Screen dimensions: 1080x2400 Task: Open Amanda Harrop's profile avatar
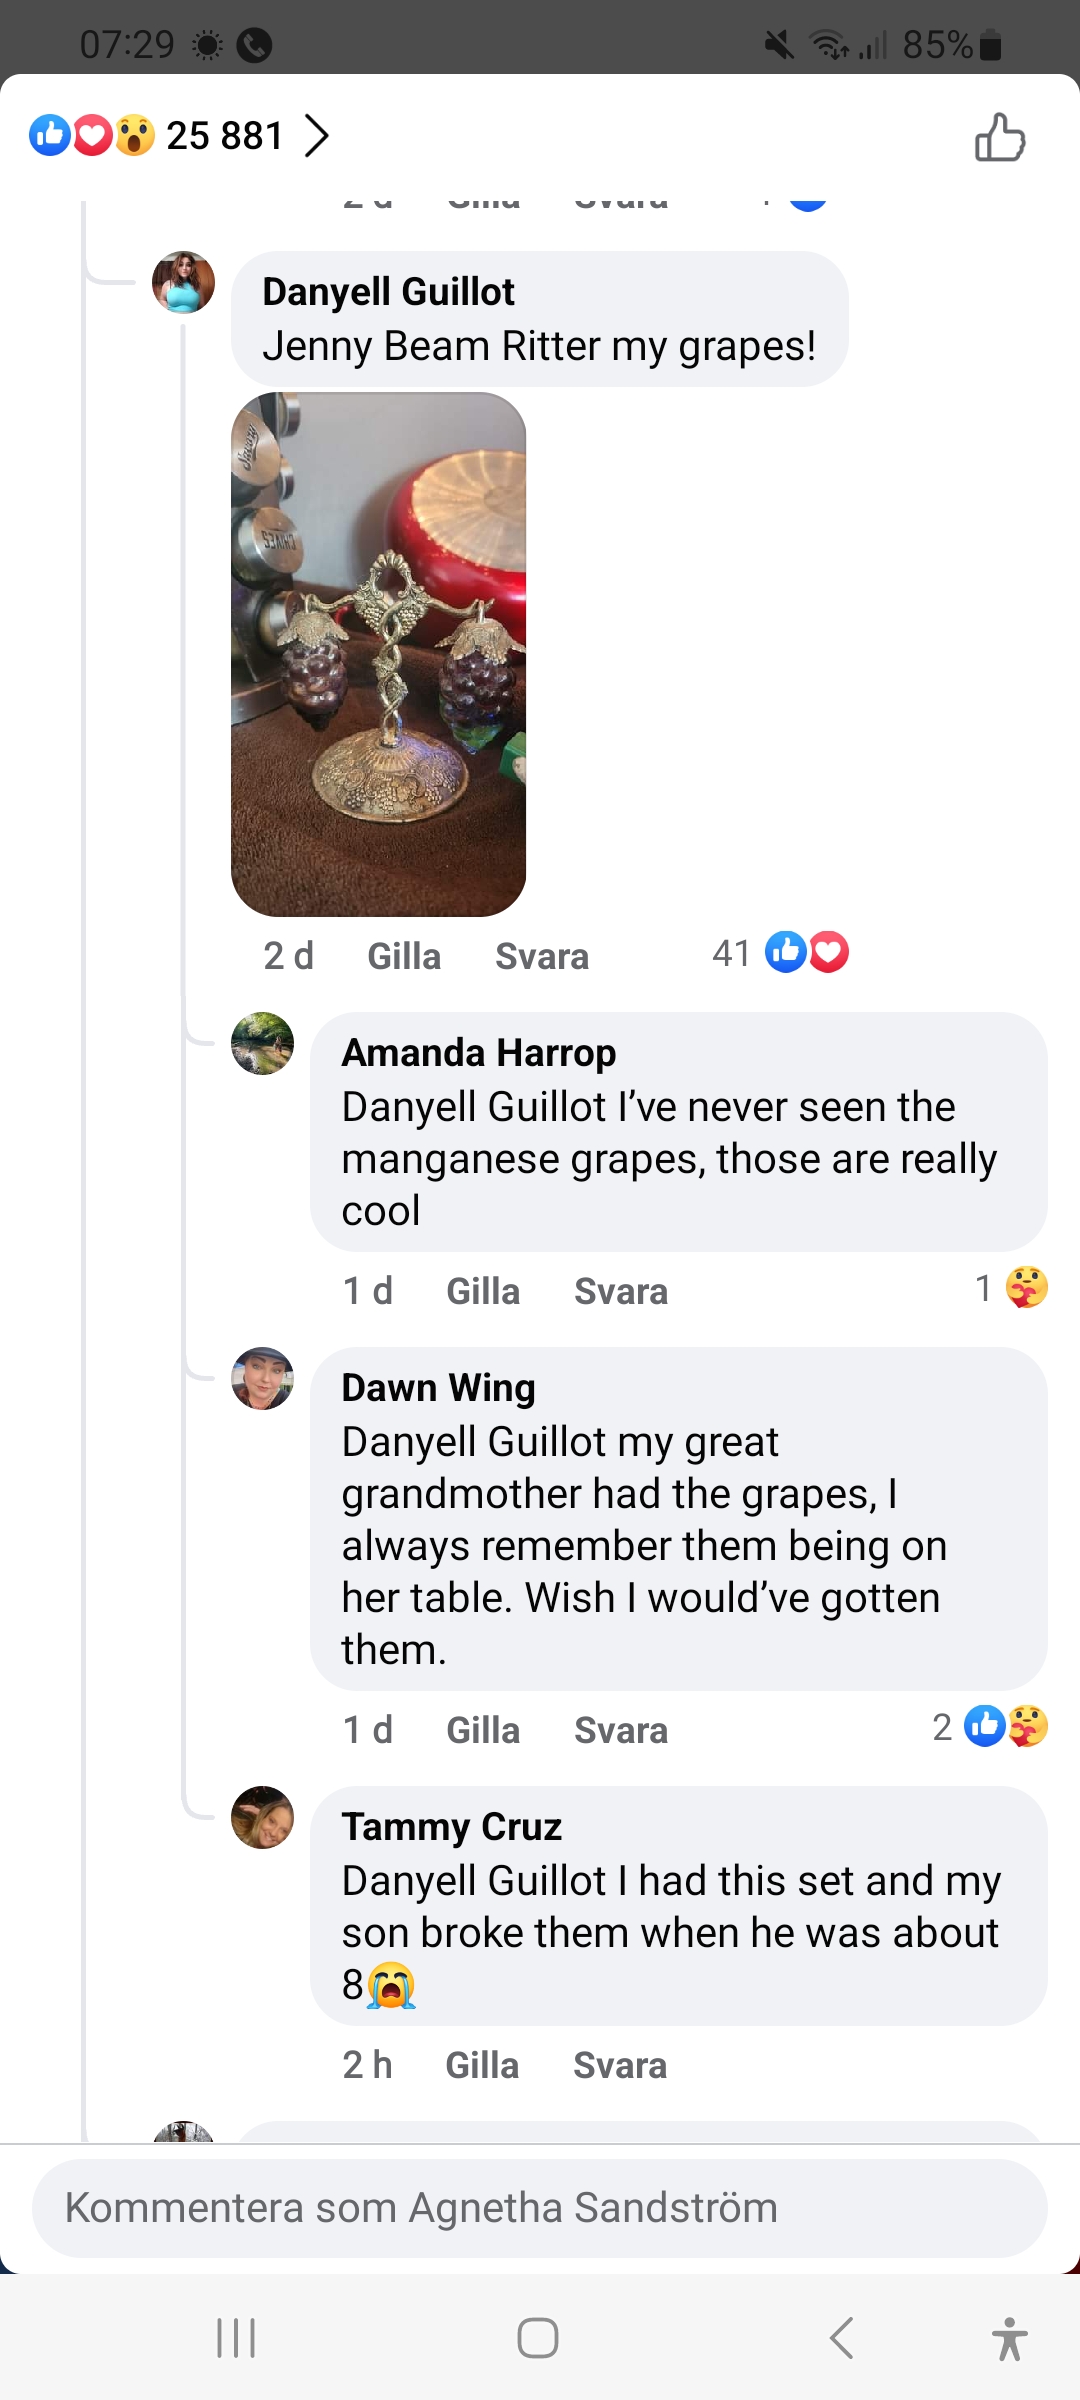(x=262, y=1043)
